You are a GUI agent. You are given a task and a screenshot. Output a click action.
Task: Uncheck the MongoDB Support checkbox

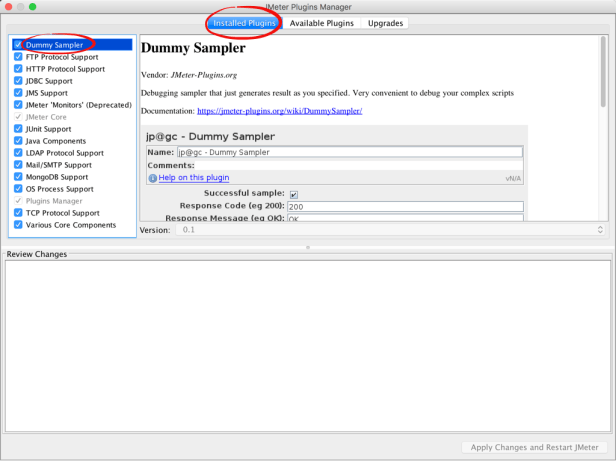point(18,176)
